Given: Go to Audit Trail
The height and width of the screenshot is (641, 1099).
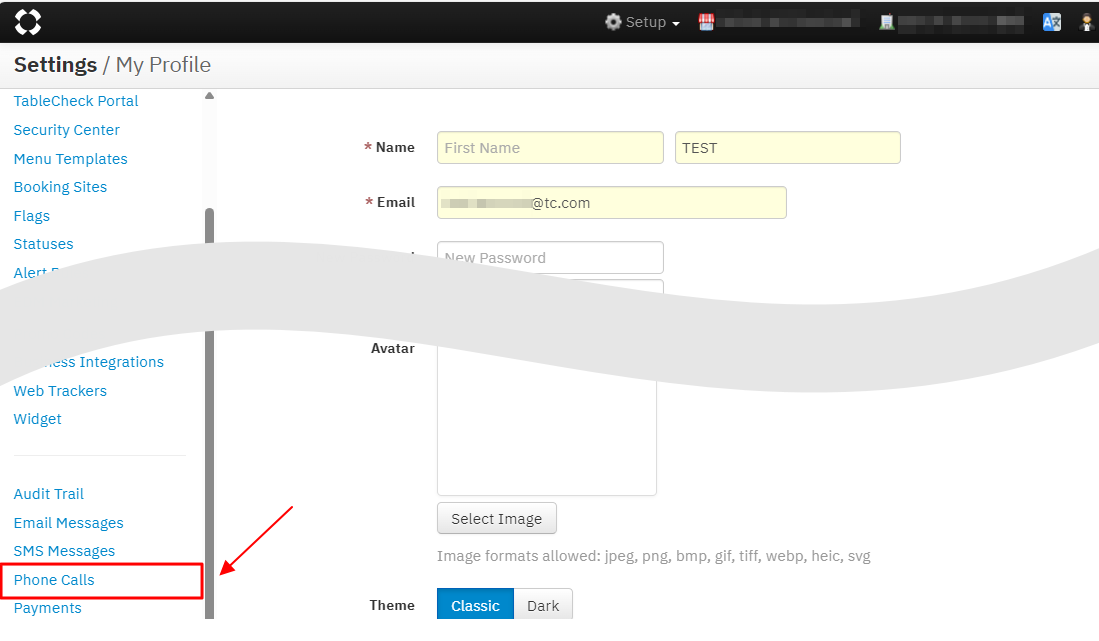Looking at the screenshot, I should click(x=49, y=494).
